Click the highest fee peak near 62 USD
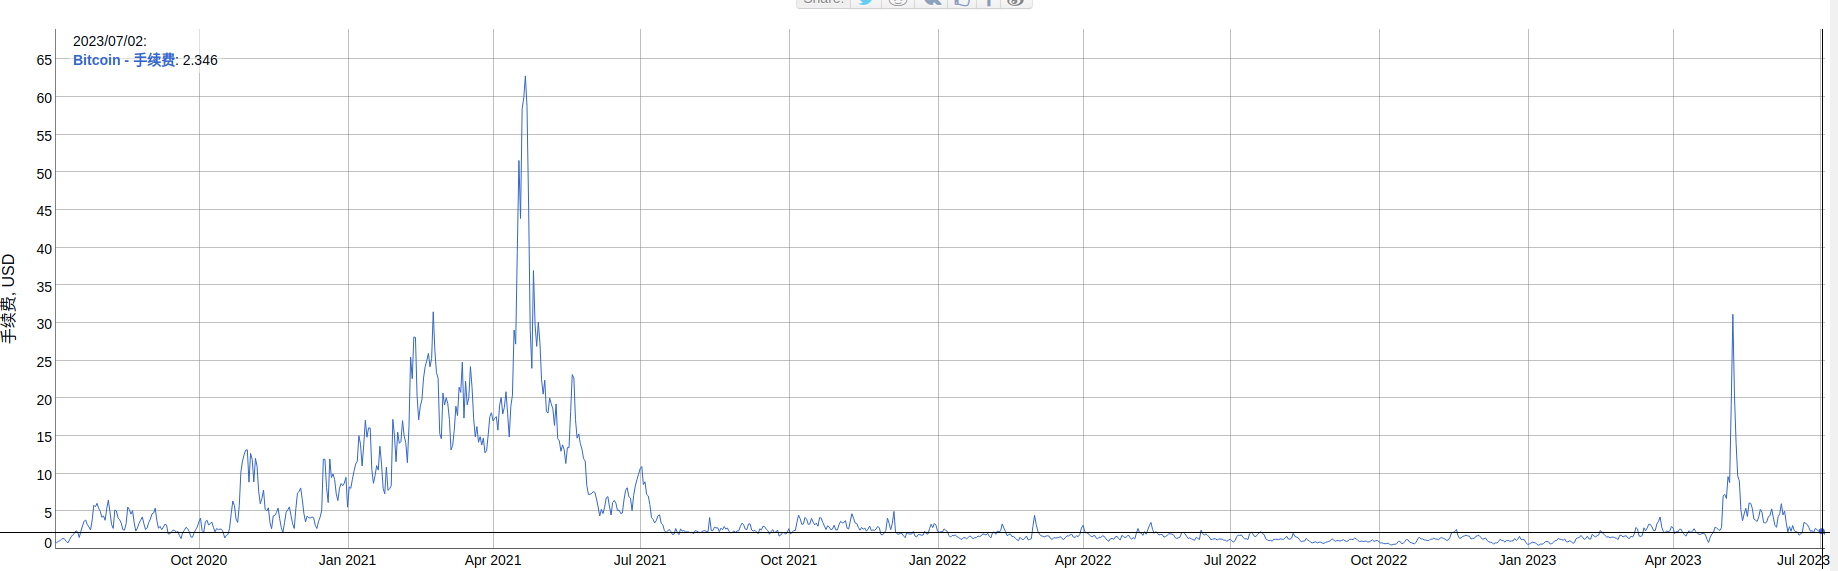 click(525, 78)
